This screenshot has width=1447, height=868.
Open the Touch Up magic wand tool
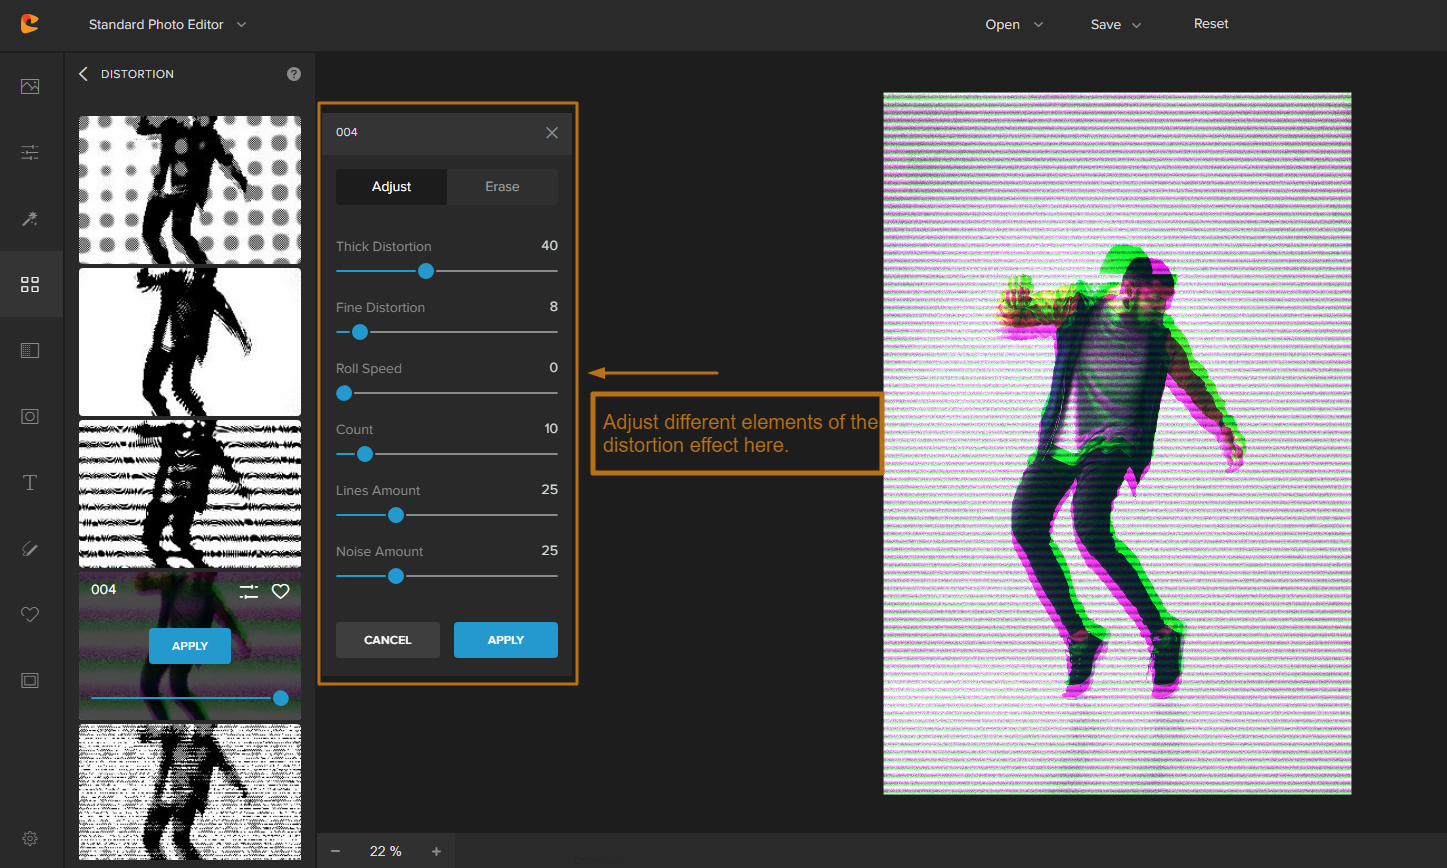click(x=30, y=219)
